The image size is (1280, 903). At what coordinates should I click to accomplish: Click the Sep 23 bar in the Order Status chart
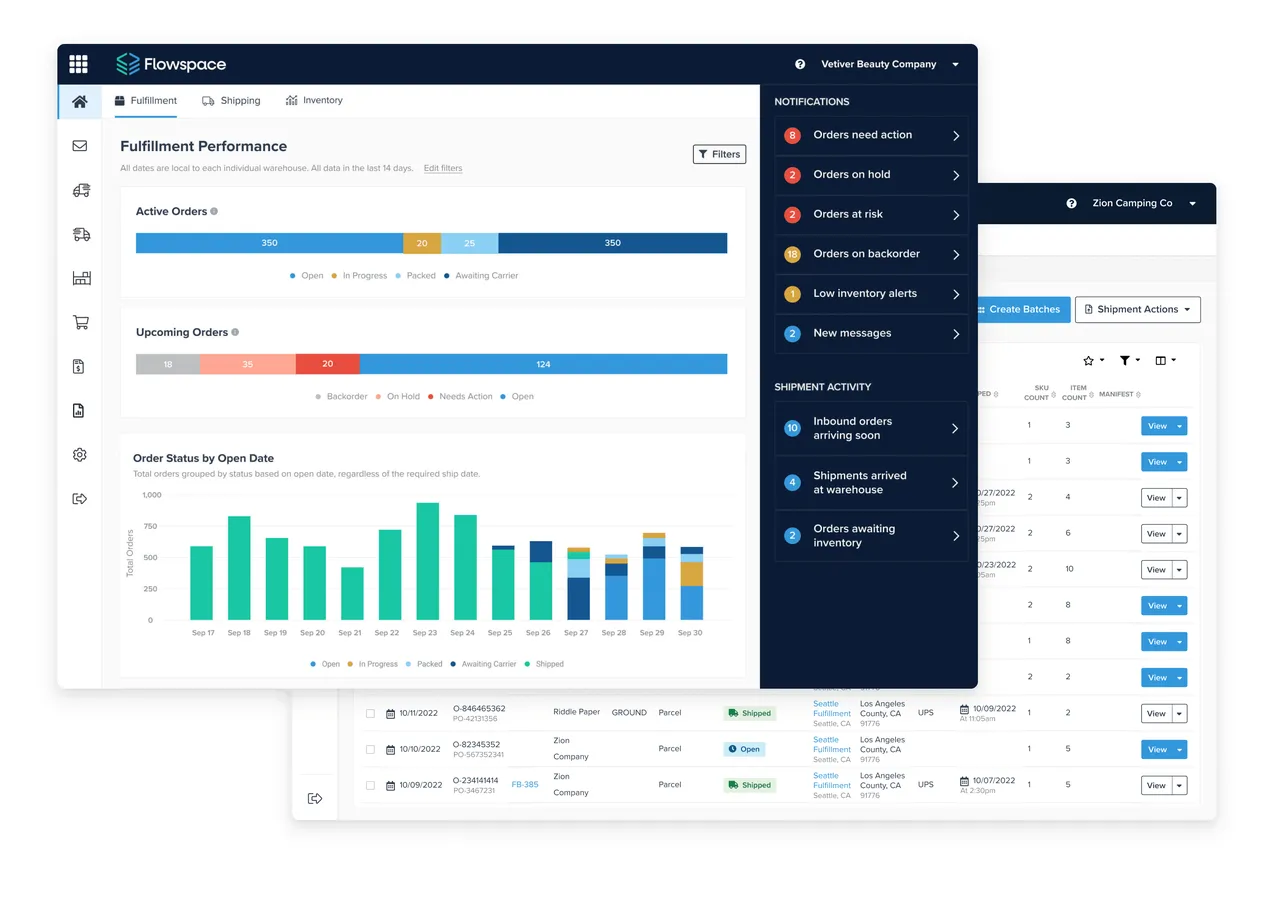point(427,561)
